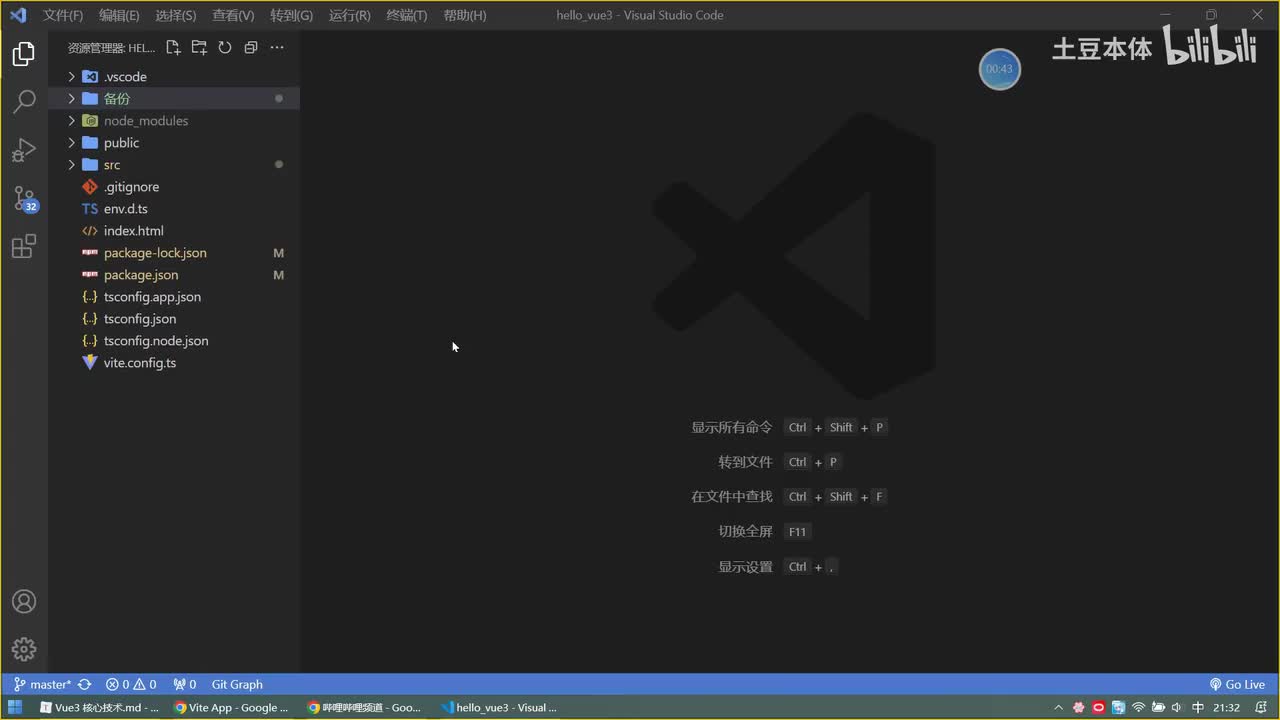Click the ports forwarded indicator showing 0
The height and width of the screenshot is (720, 1280).
tap(184, 685)
